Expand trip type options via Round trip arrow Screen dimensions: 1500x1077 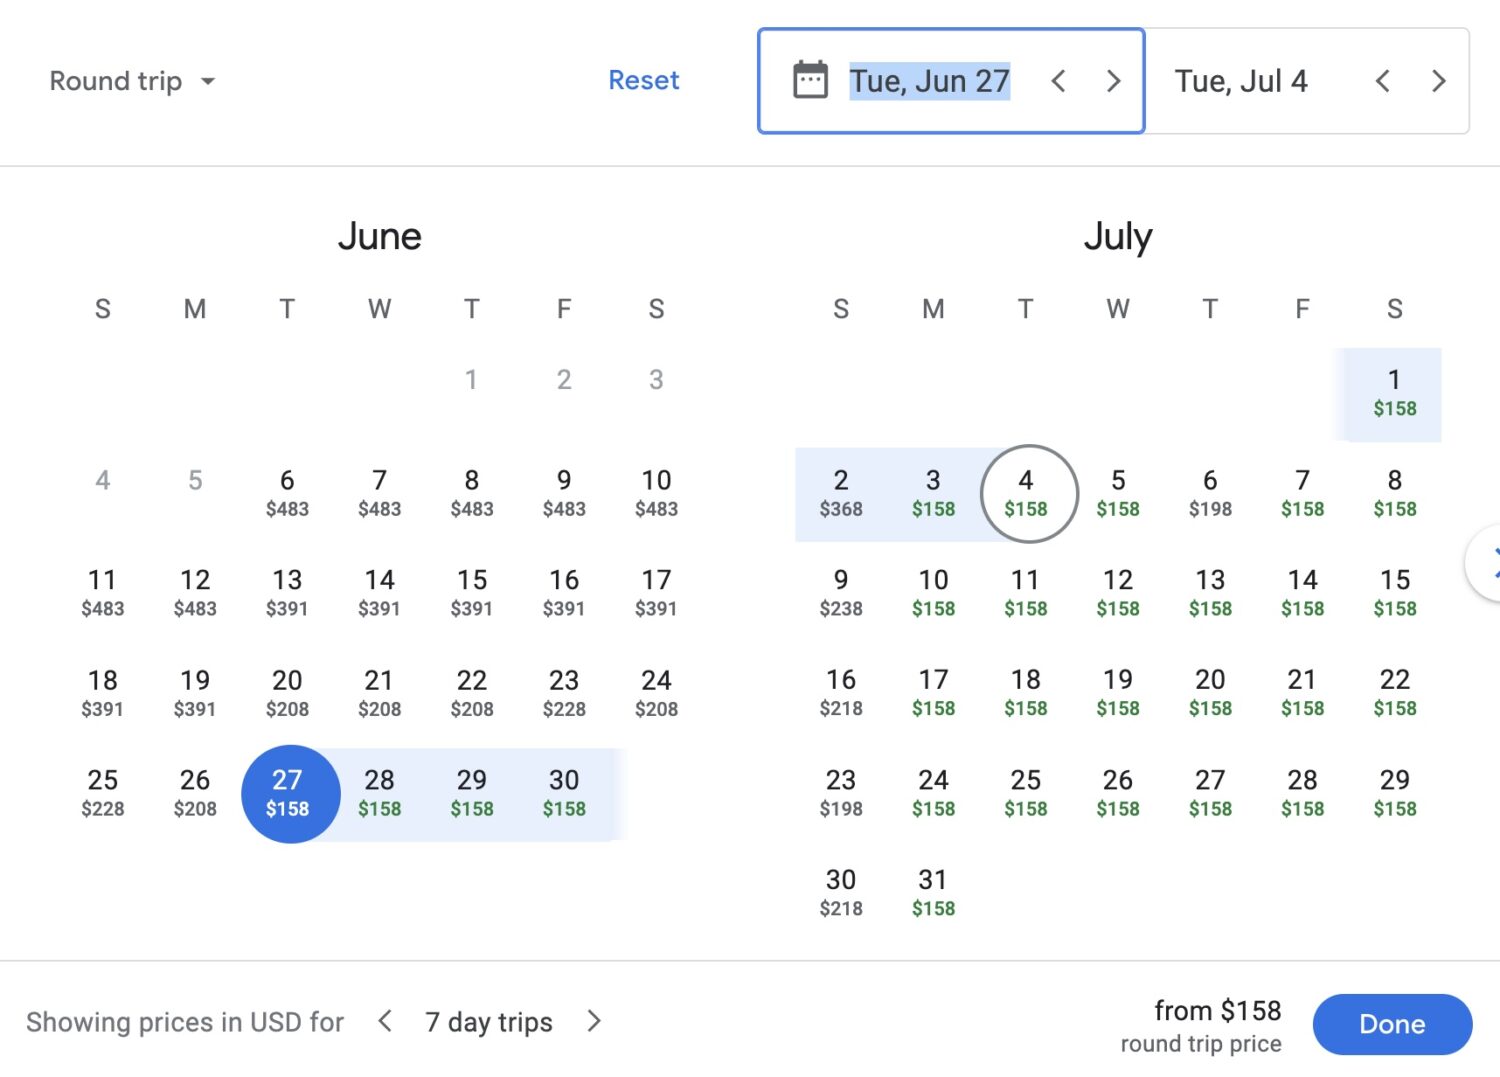click(208, 83)
